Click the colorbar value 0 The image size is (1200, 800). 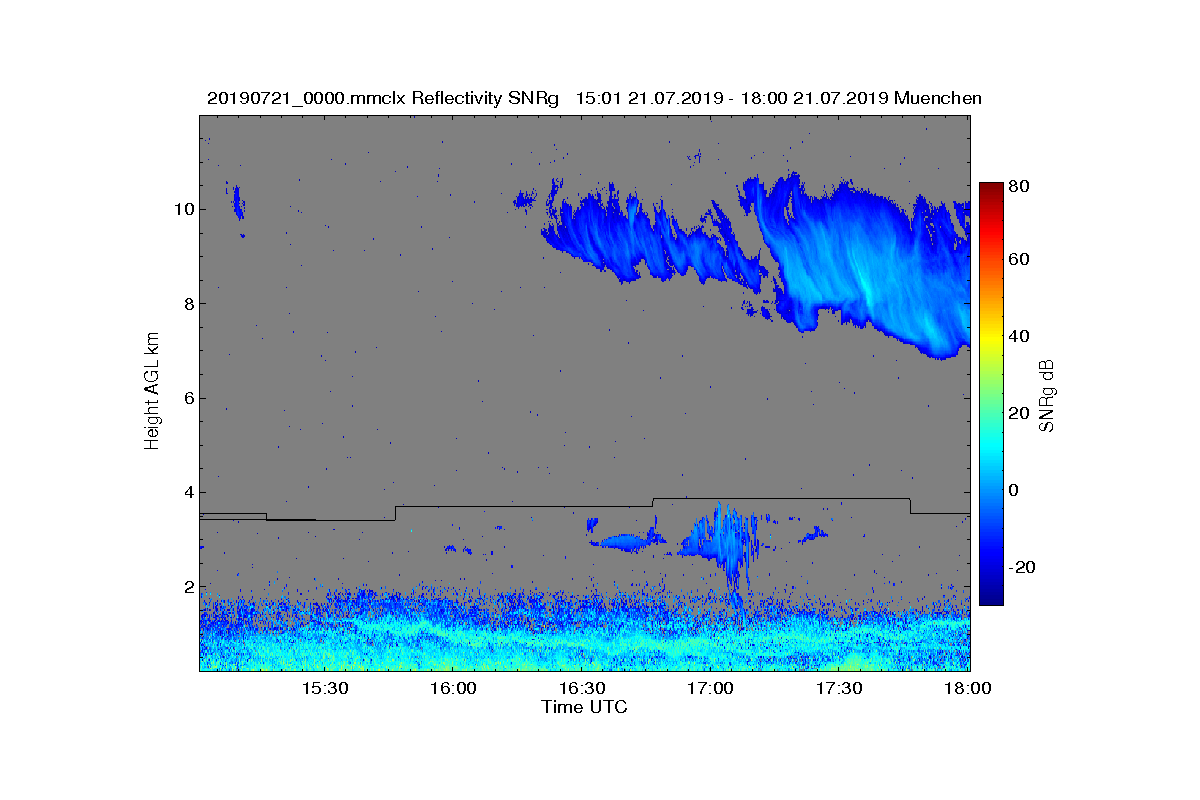1014,491
